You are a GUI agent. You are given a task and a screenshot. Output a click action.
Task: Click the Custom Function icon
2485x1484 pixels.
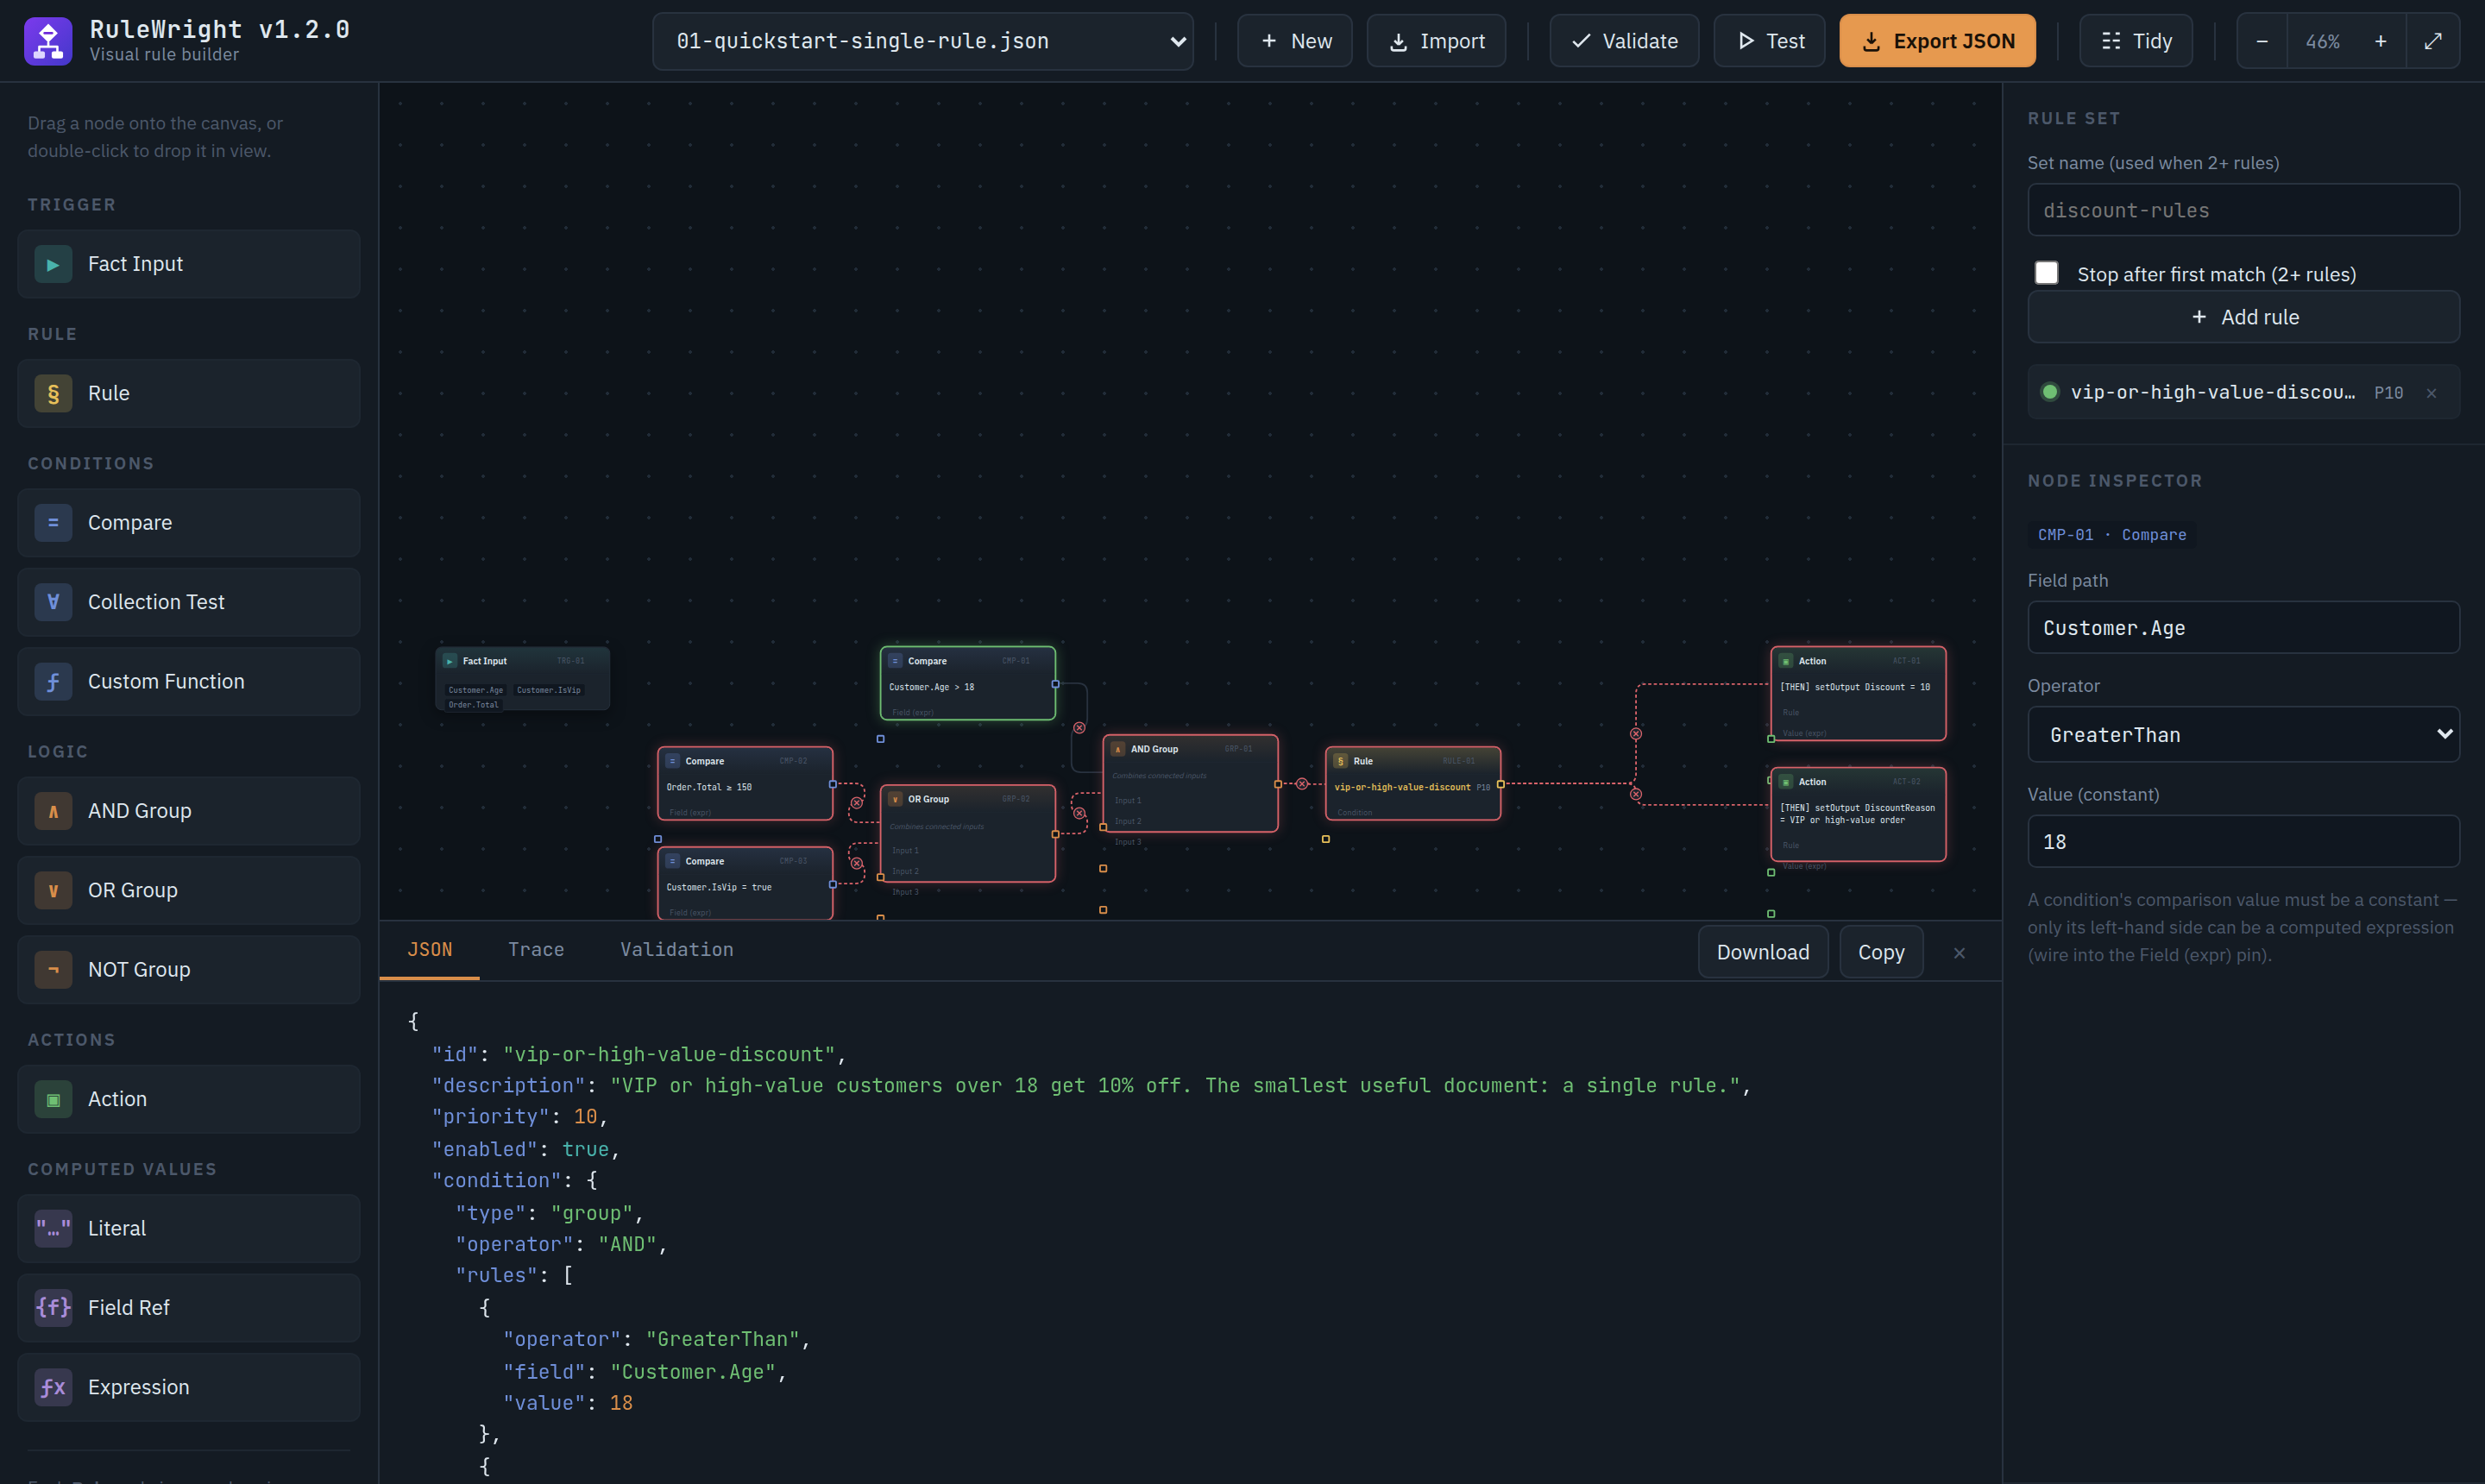tap(53, 682)
